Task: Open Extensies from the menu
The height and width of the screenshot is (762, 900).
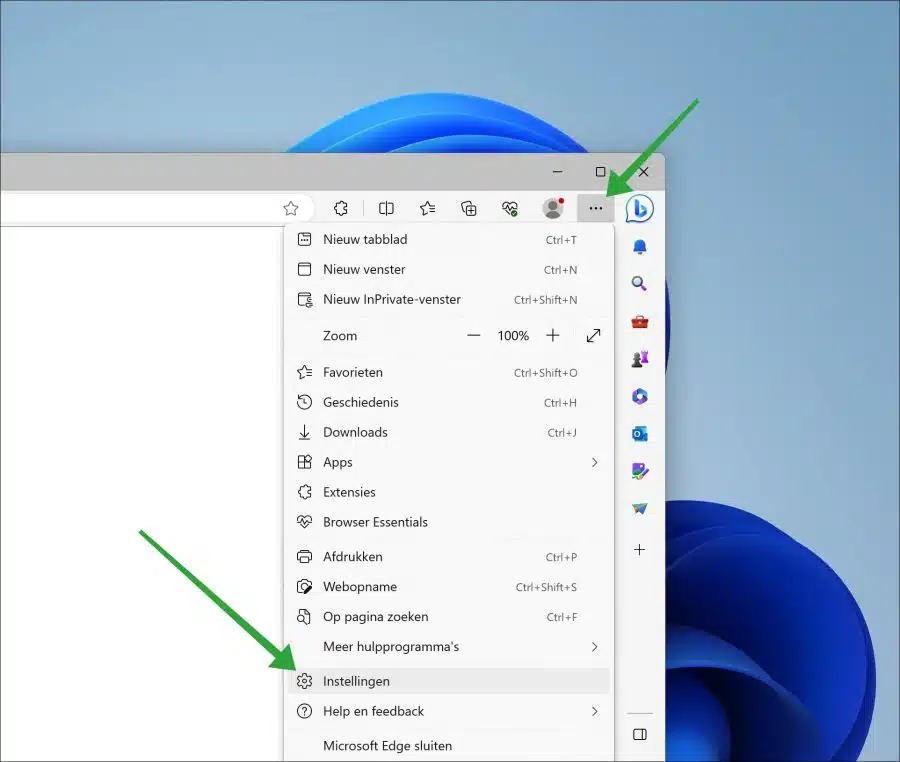Action: [x=449, y=492]
